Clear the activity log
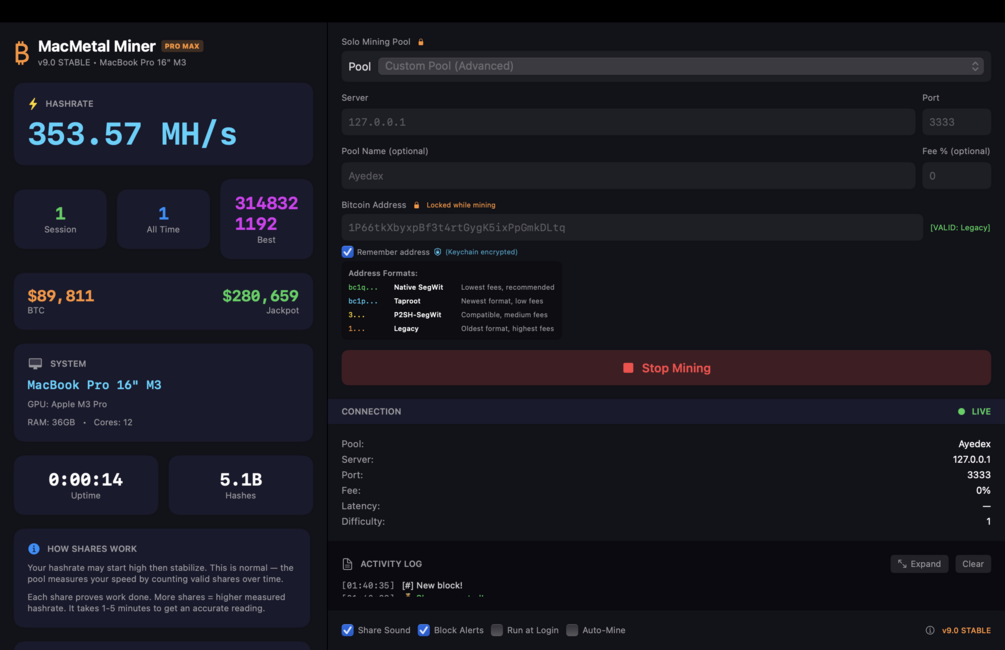 click(x=973, y=564)
